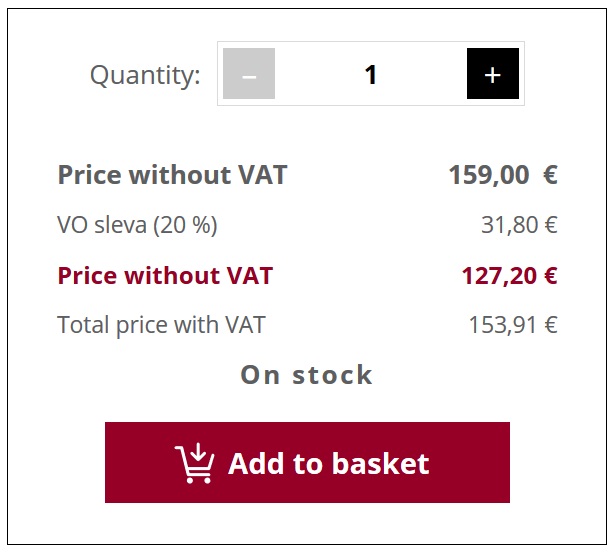
Task: Increase quantity with the black plus button
Action: pyautogui.click(x=493, y=73)
